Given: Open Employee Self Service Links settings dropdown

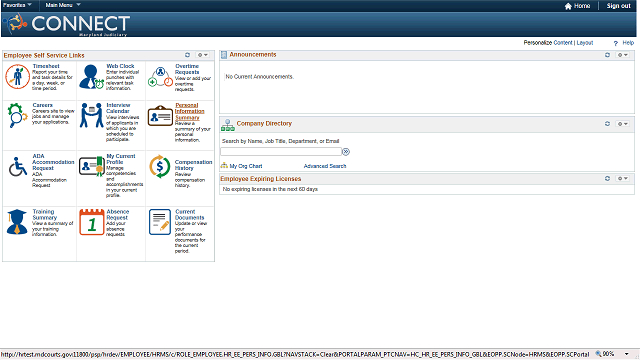Looking at the screenshot, I should pyautogui.click(x=203, y=55).
